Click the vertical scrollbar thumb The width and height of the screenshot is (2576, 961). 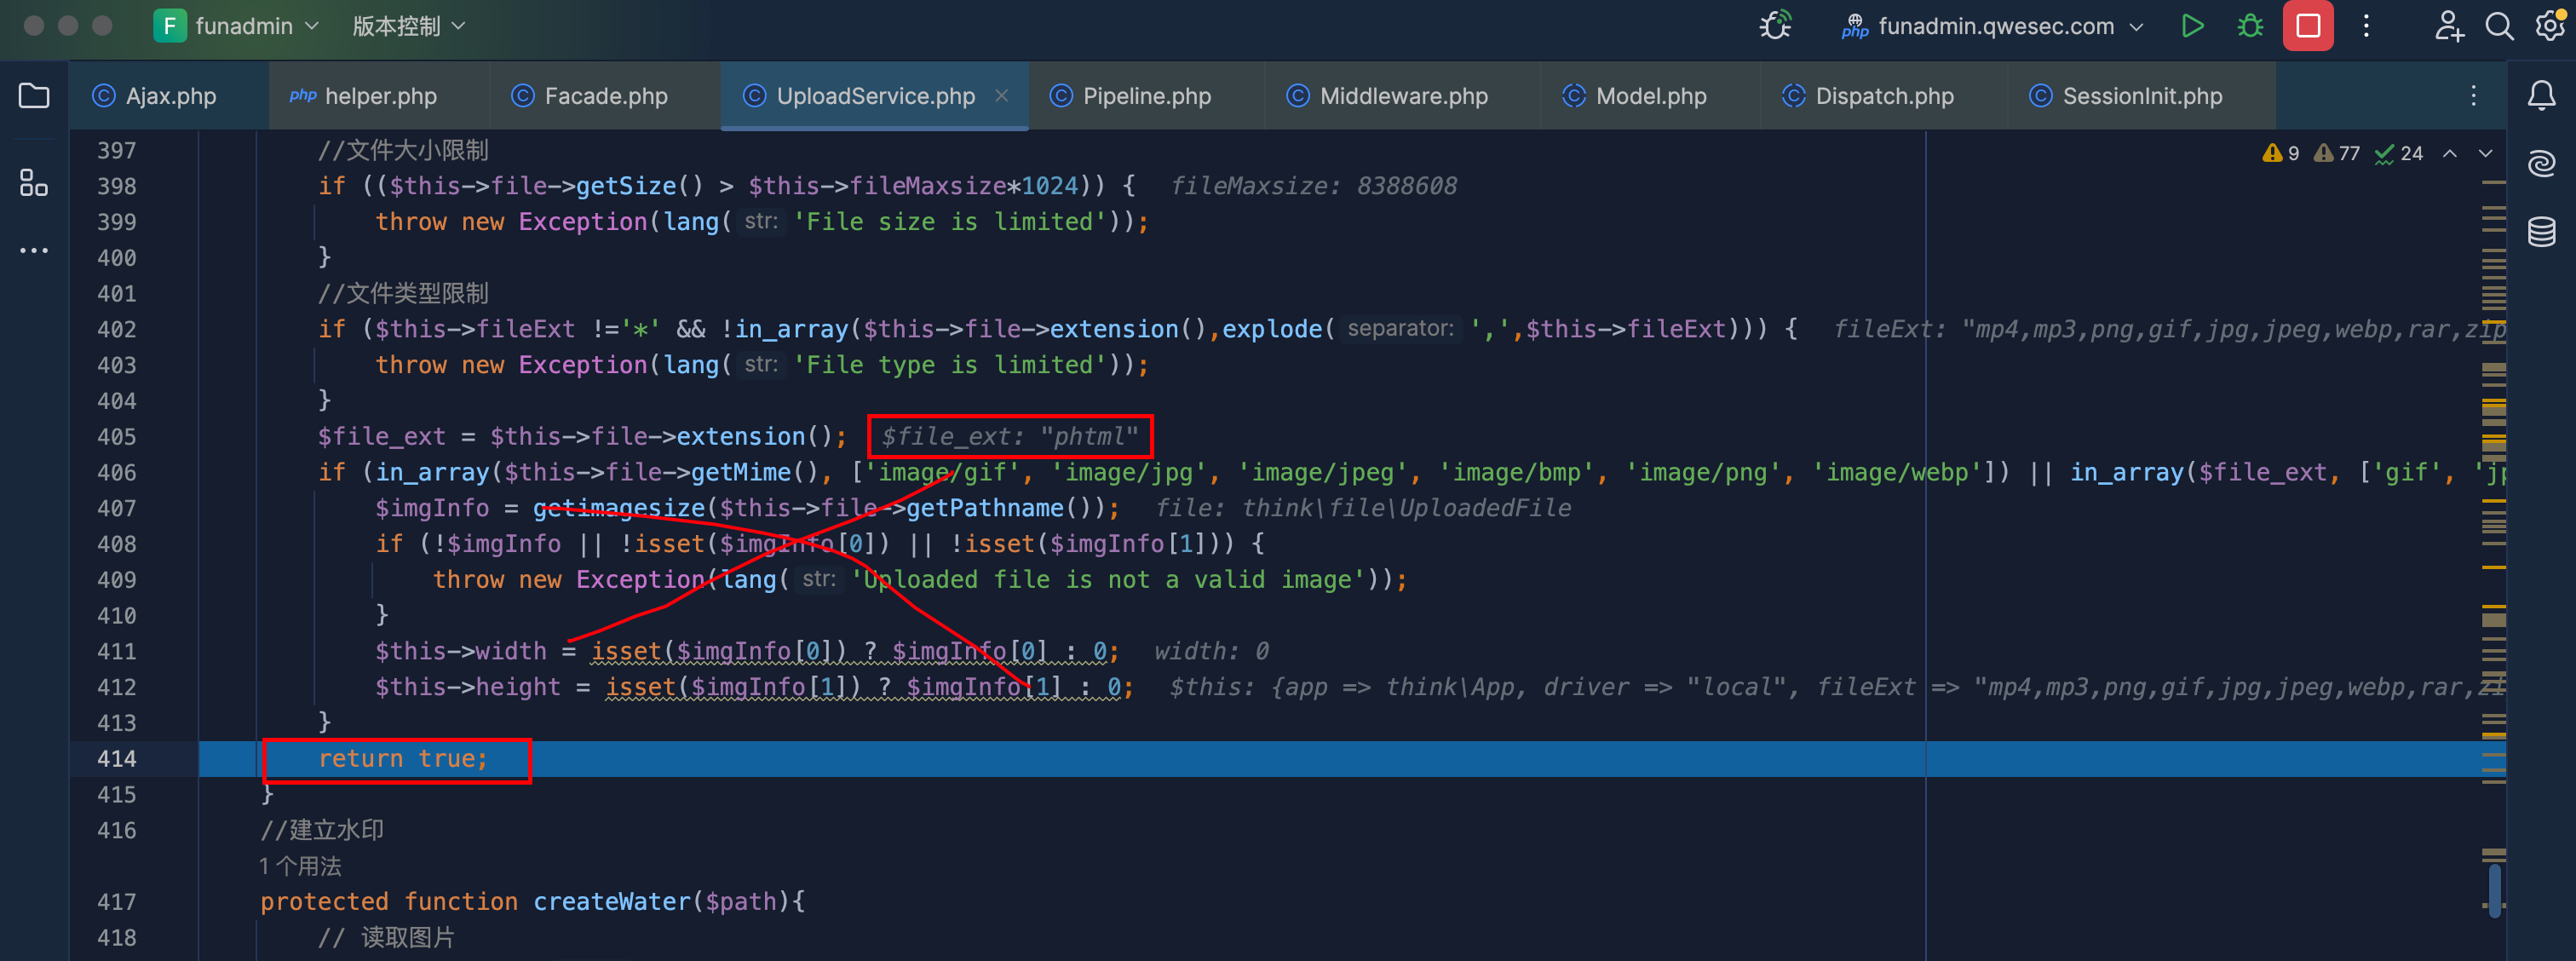[x=2493, y=890]
